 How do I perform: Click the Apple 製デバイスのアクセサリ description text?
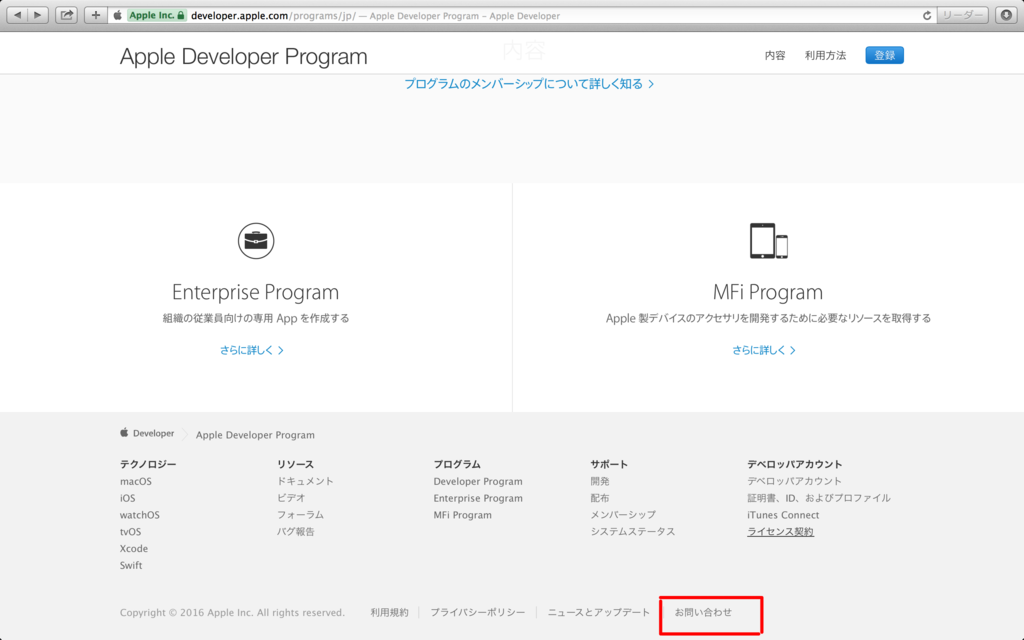(769, 319)
